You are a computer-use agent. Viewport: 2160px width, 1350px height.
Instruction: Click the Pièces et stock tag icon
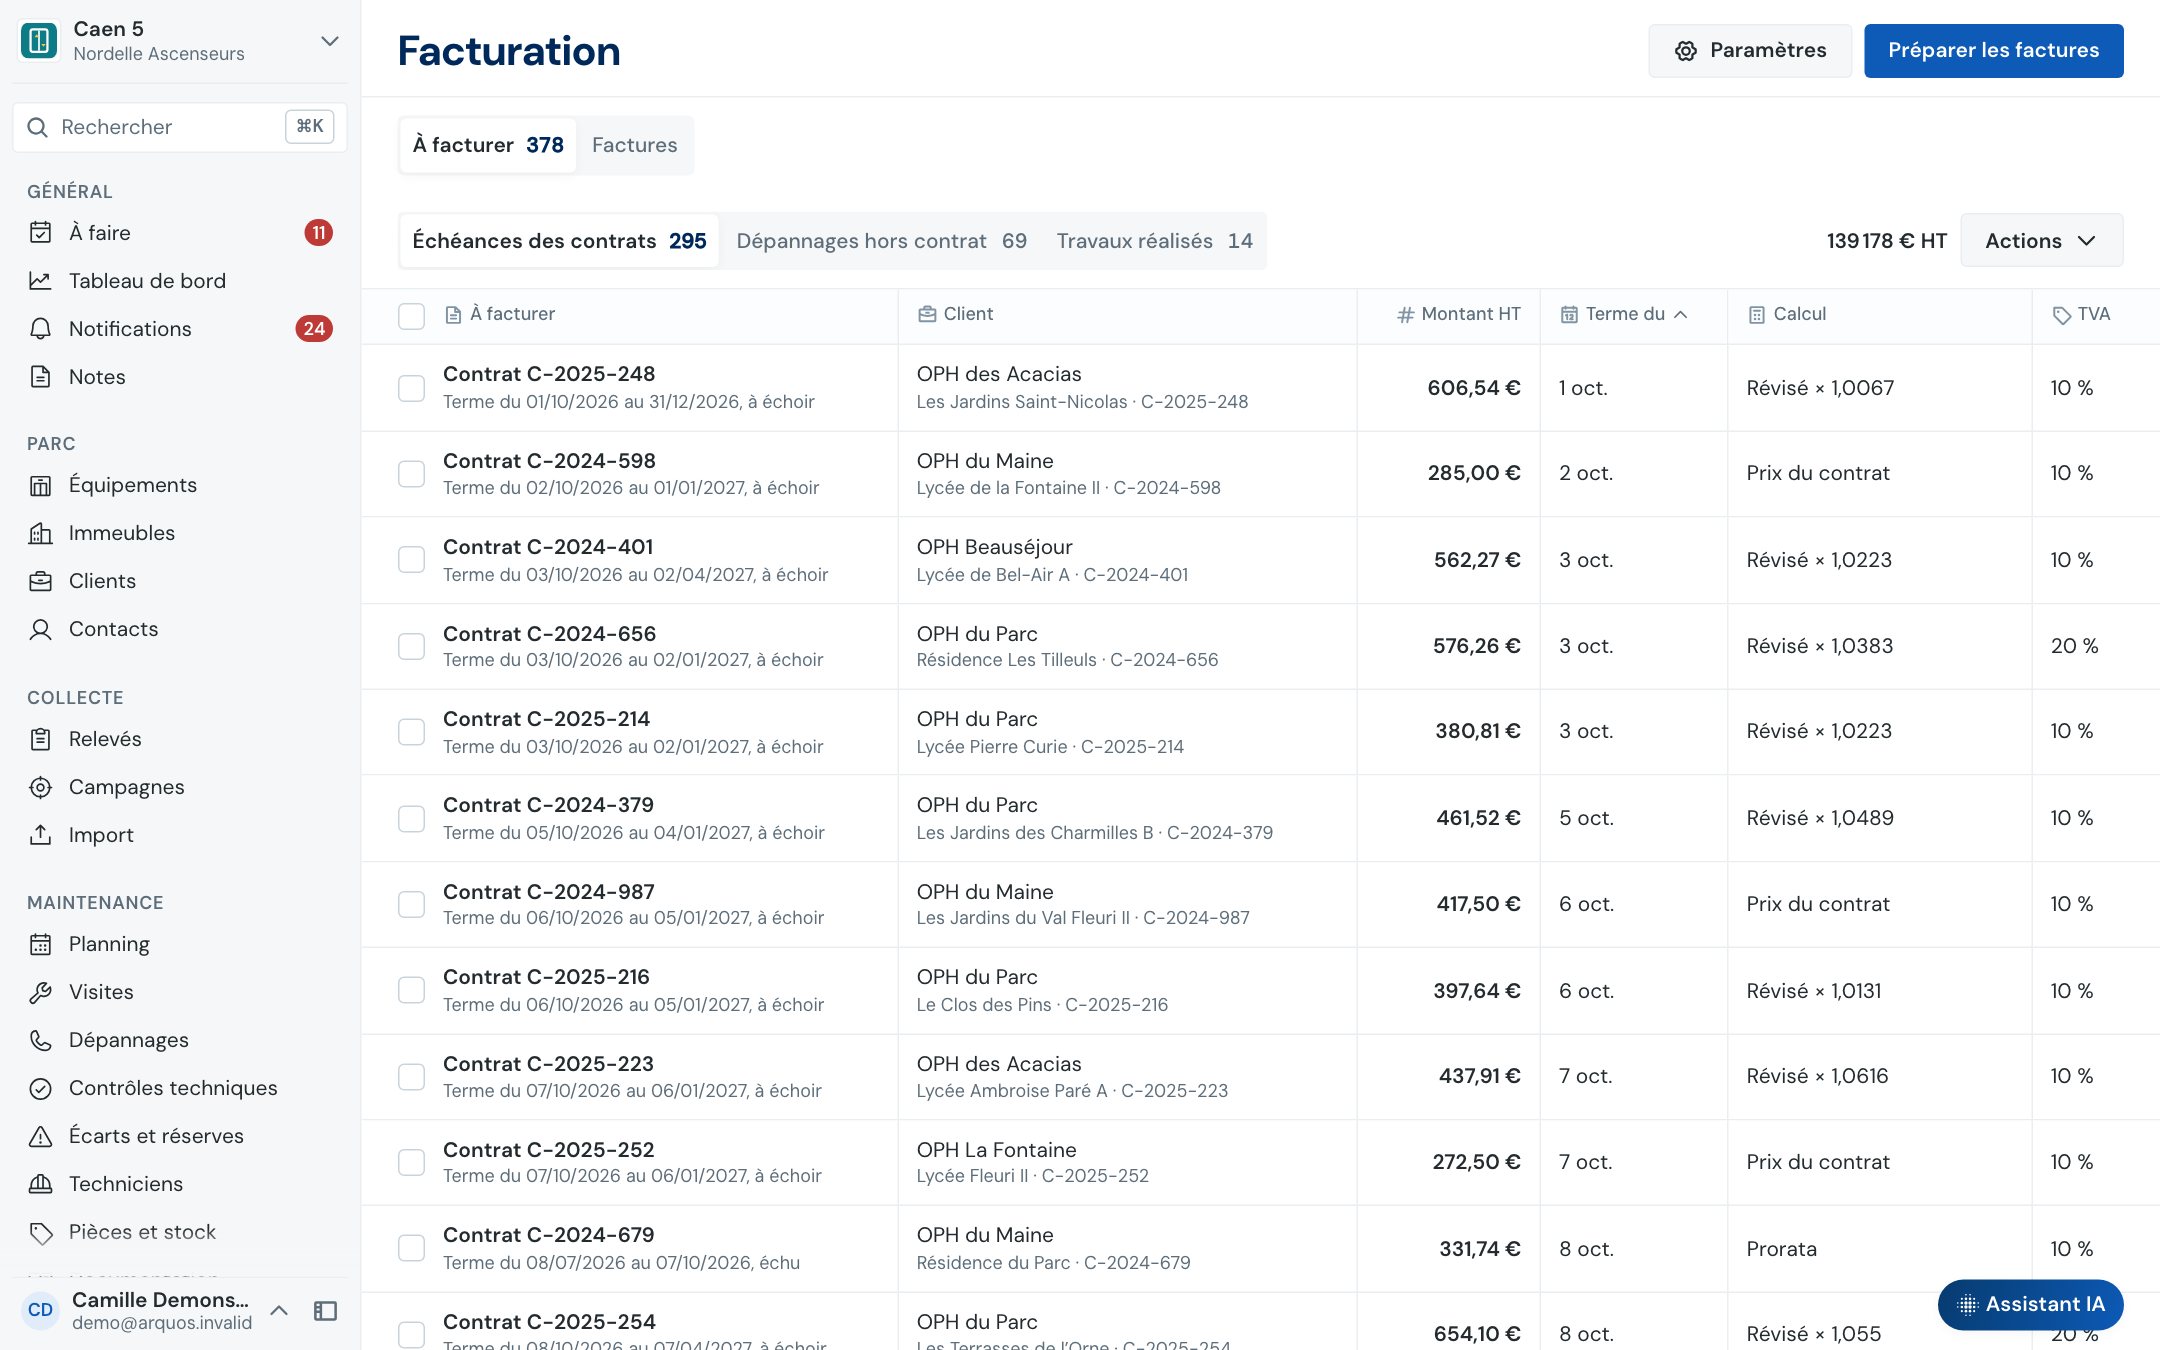tap(40, 1232)
